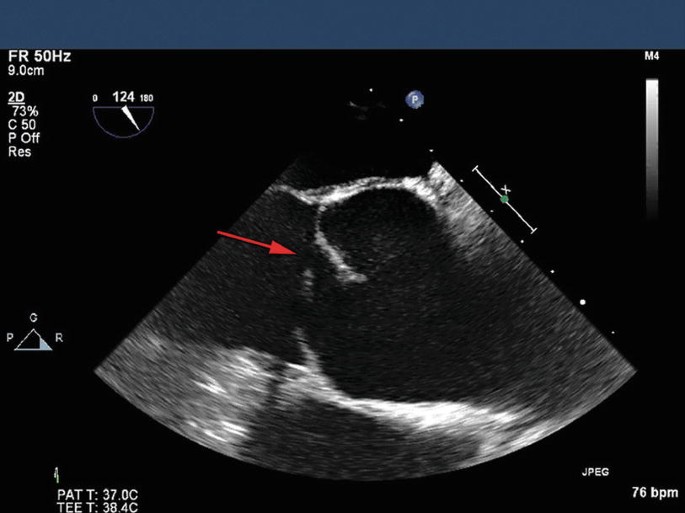Screen dimensions: 685x513
Task: Click the X marker on focus bracket
Action: (506, 188)
